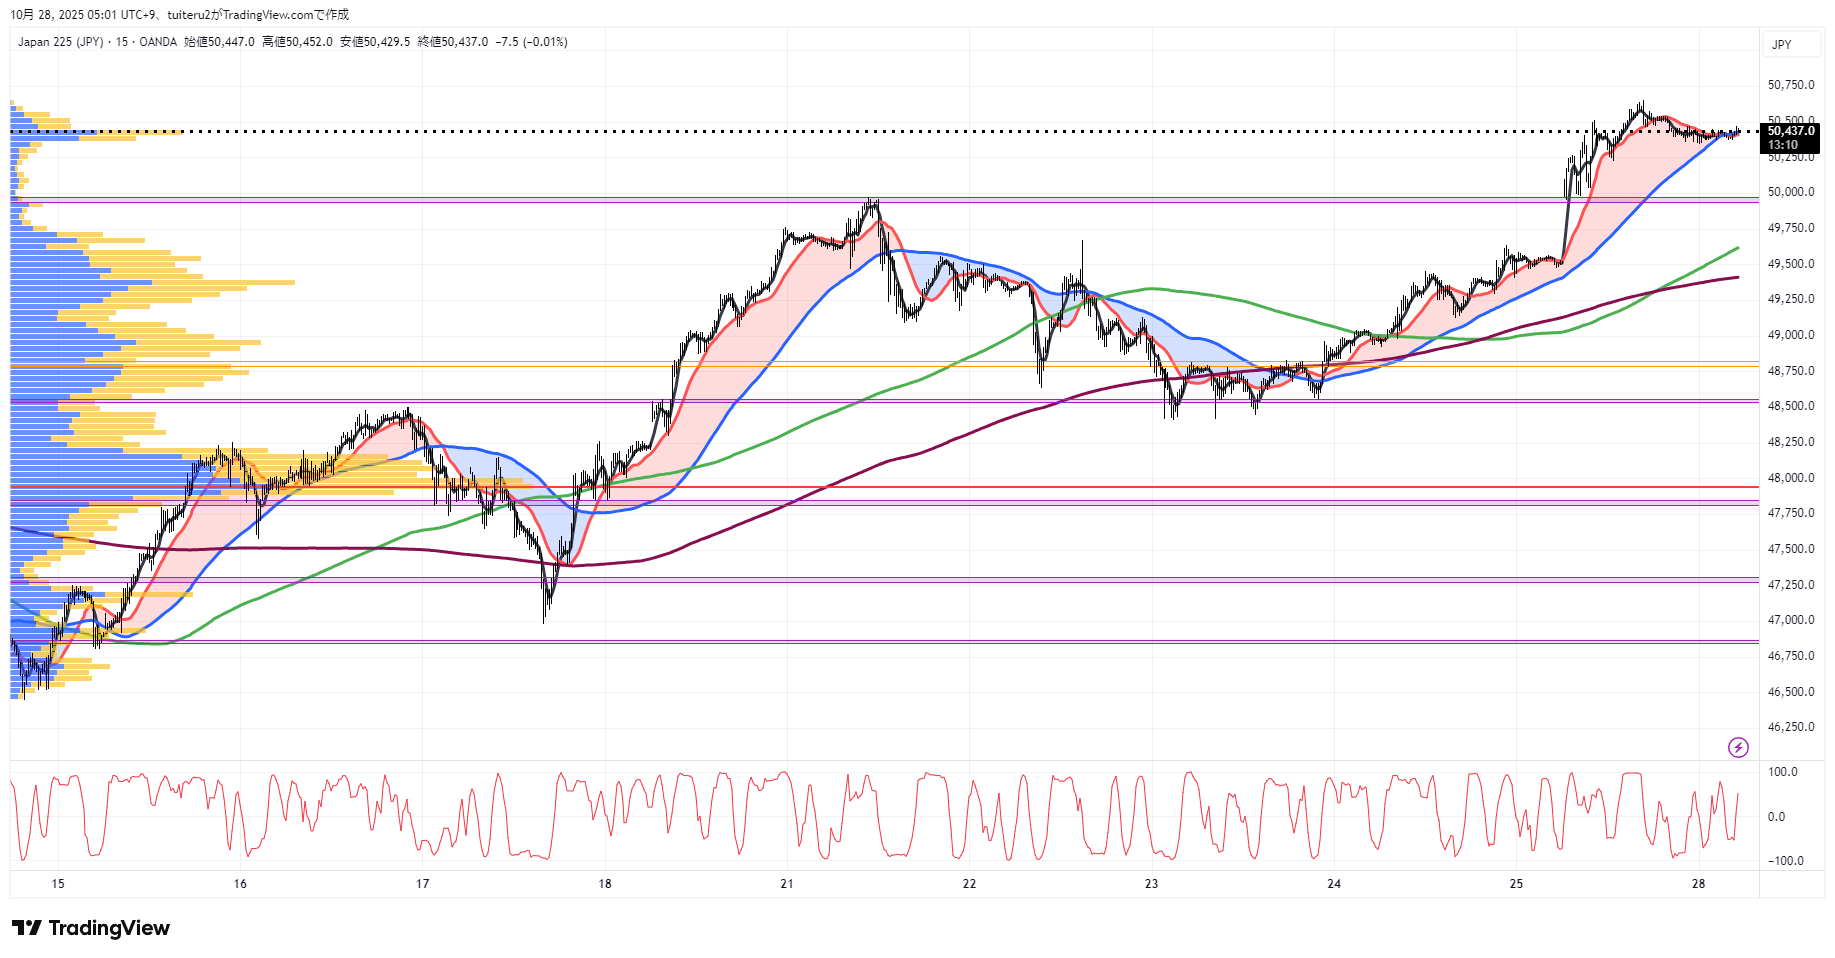Click the purple lightning bolt icon
This screenshot has width=1835, height=958.
click(1738, 747)
